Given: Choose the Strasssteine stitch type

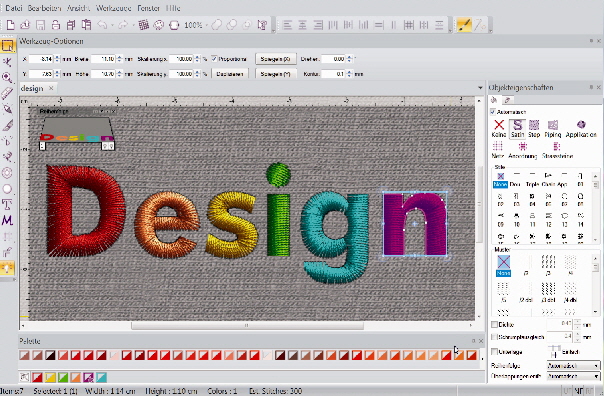Looking at the screenshot, I should (x=557, y=150).
